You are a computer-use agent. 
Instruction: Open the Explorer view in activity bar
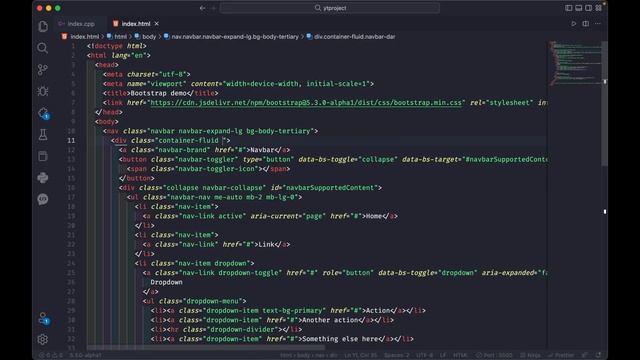43,27
